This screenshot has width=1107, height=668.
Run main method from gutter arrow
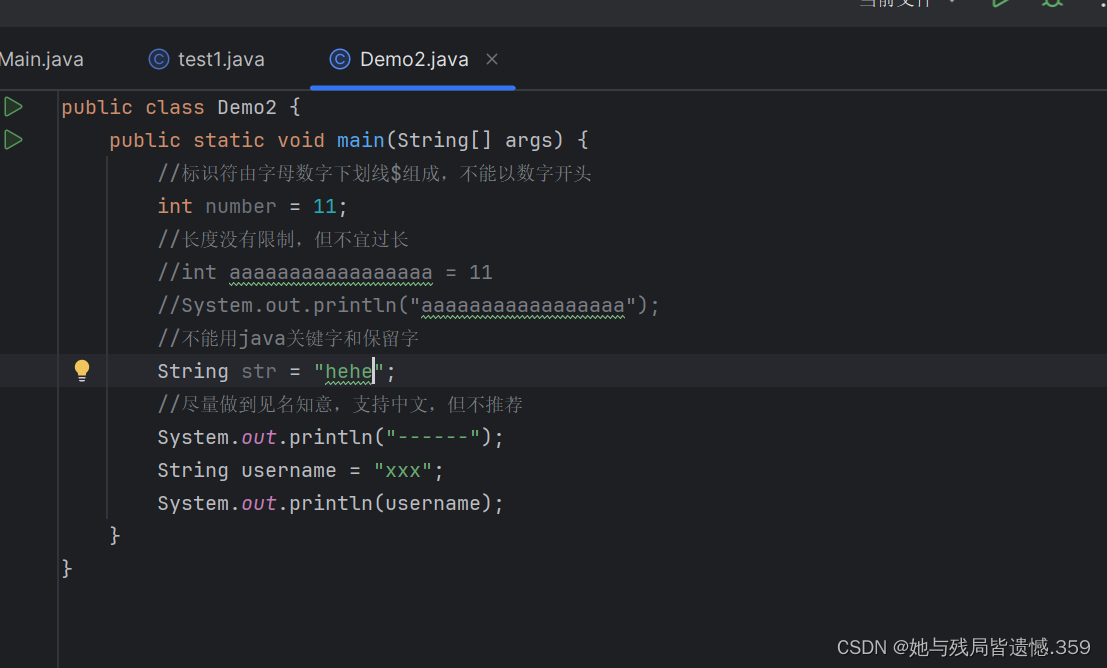13,140
